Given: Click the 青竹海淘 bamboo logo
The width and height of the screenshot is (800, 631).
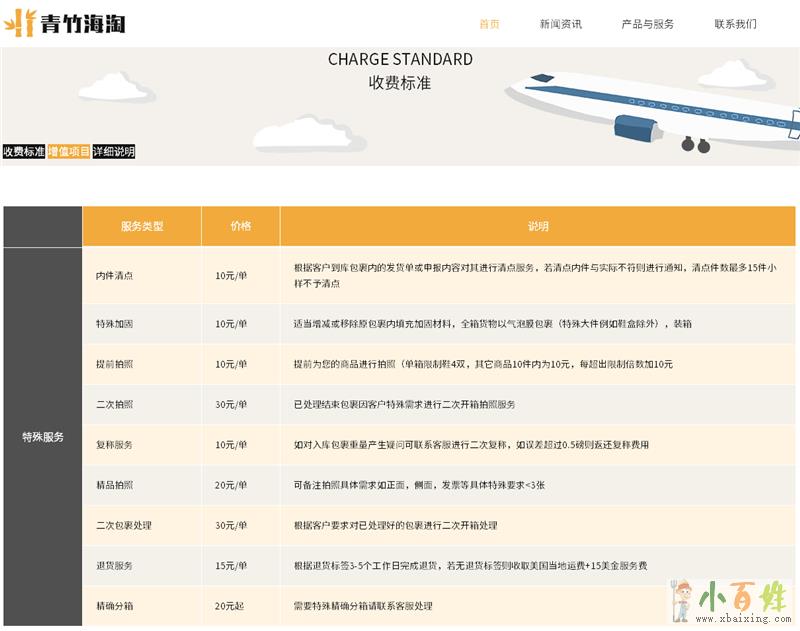Looking at the screenshot, I should pyautogui.click(x=65, y=24).
